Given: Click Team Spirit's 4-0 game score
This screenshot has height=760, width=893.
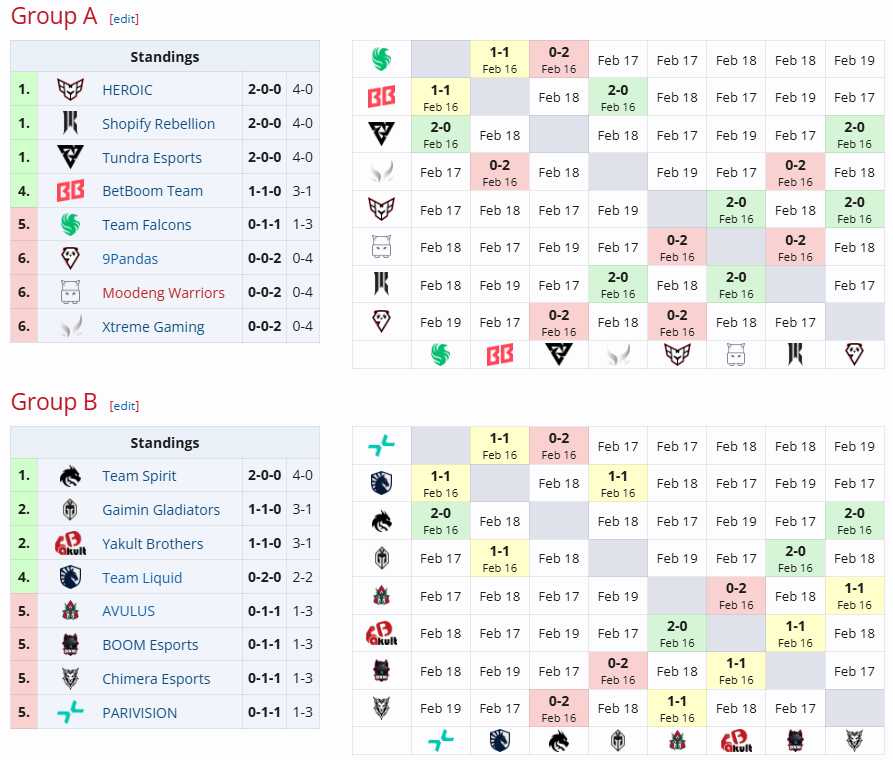Looking at the screenshot, I should (x=302, y=475).
